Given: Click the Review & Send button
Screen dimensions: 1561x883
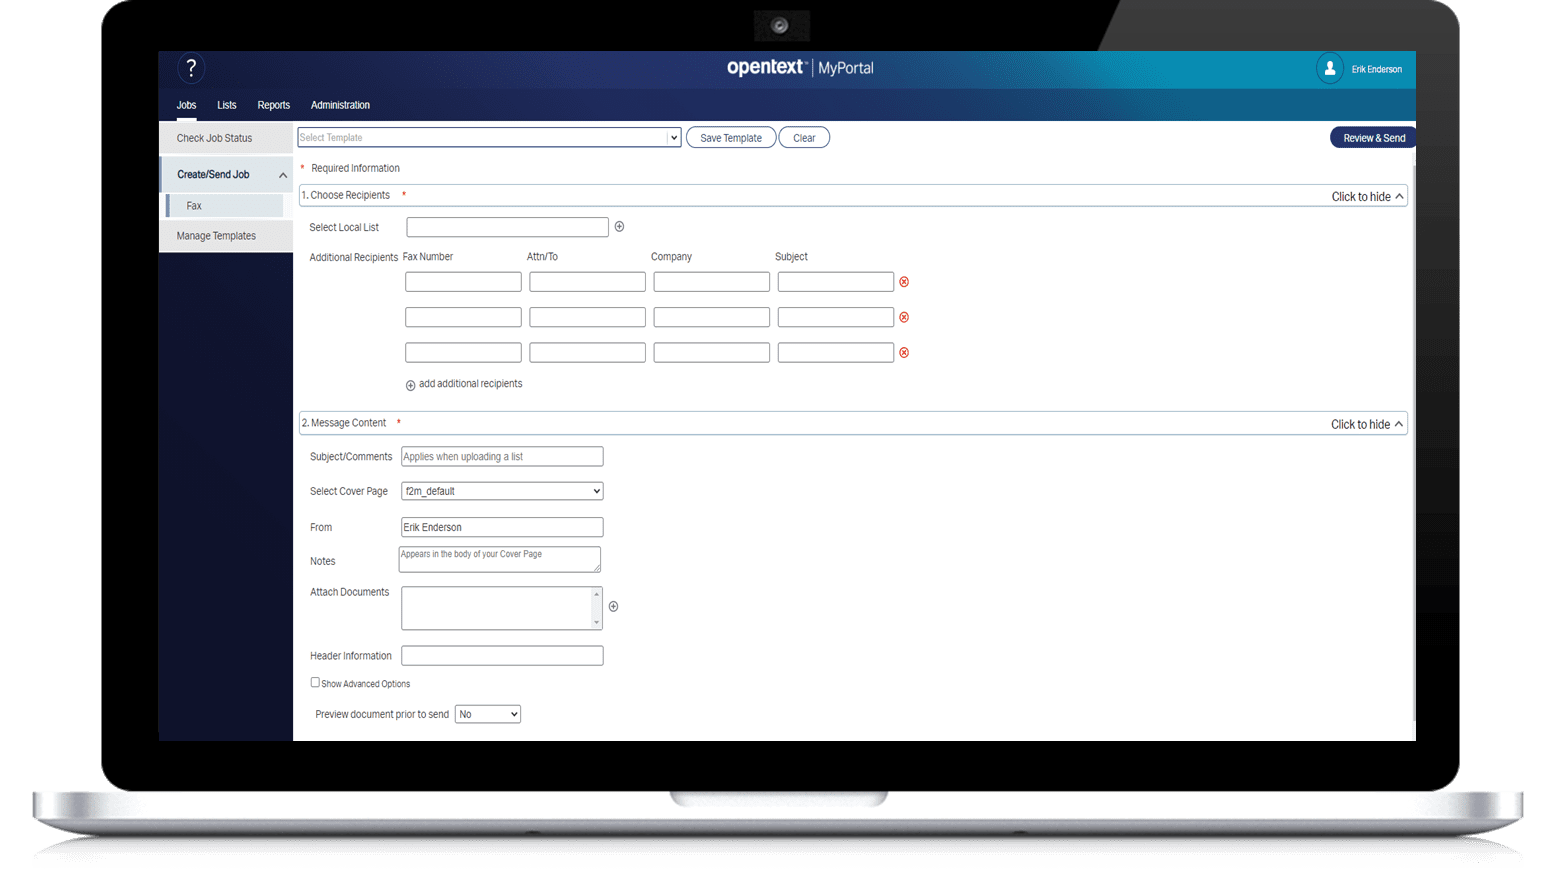Looking at the screenshot, I should 1373,138.
